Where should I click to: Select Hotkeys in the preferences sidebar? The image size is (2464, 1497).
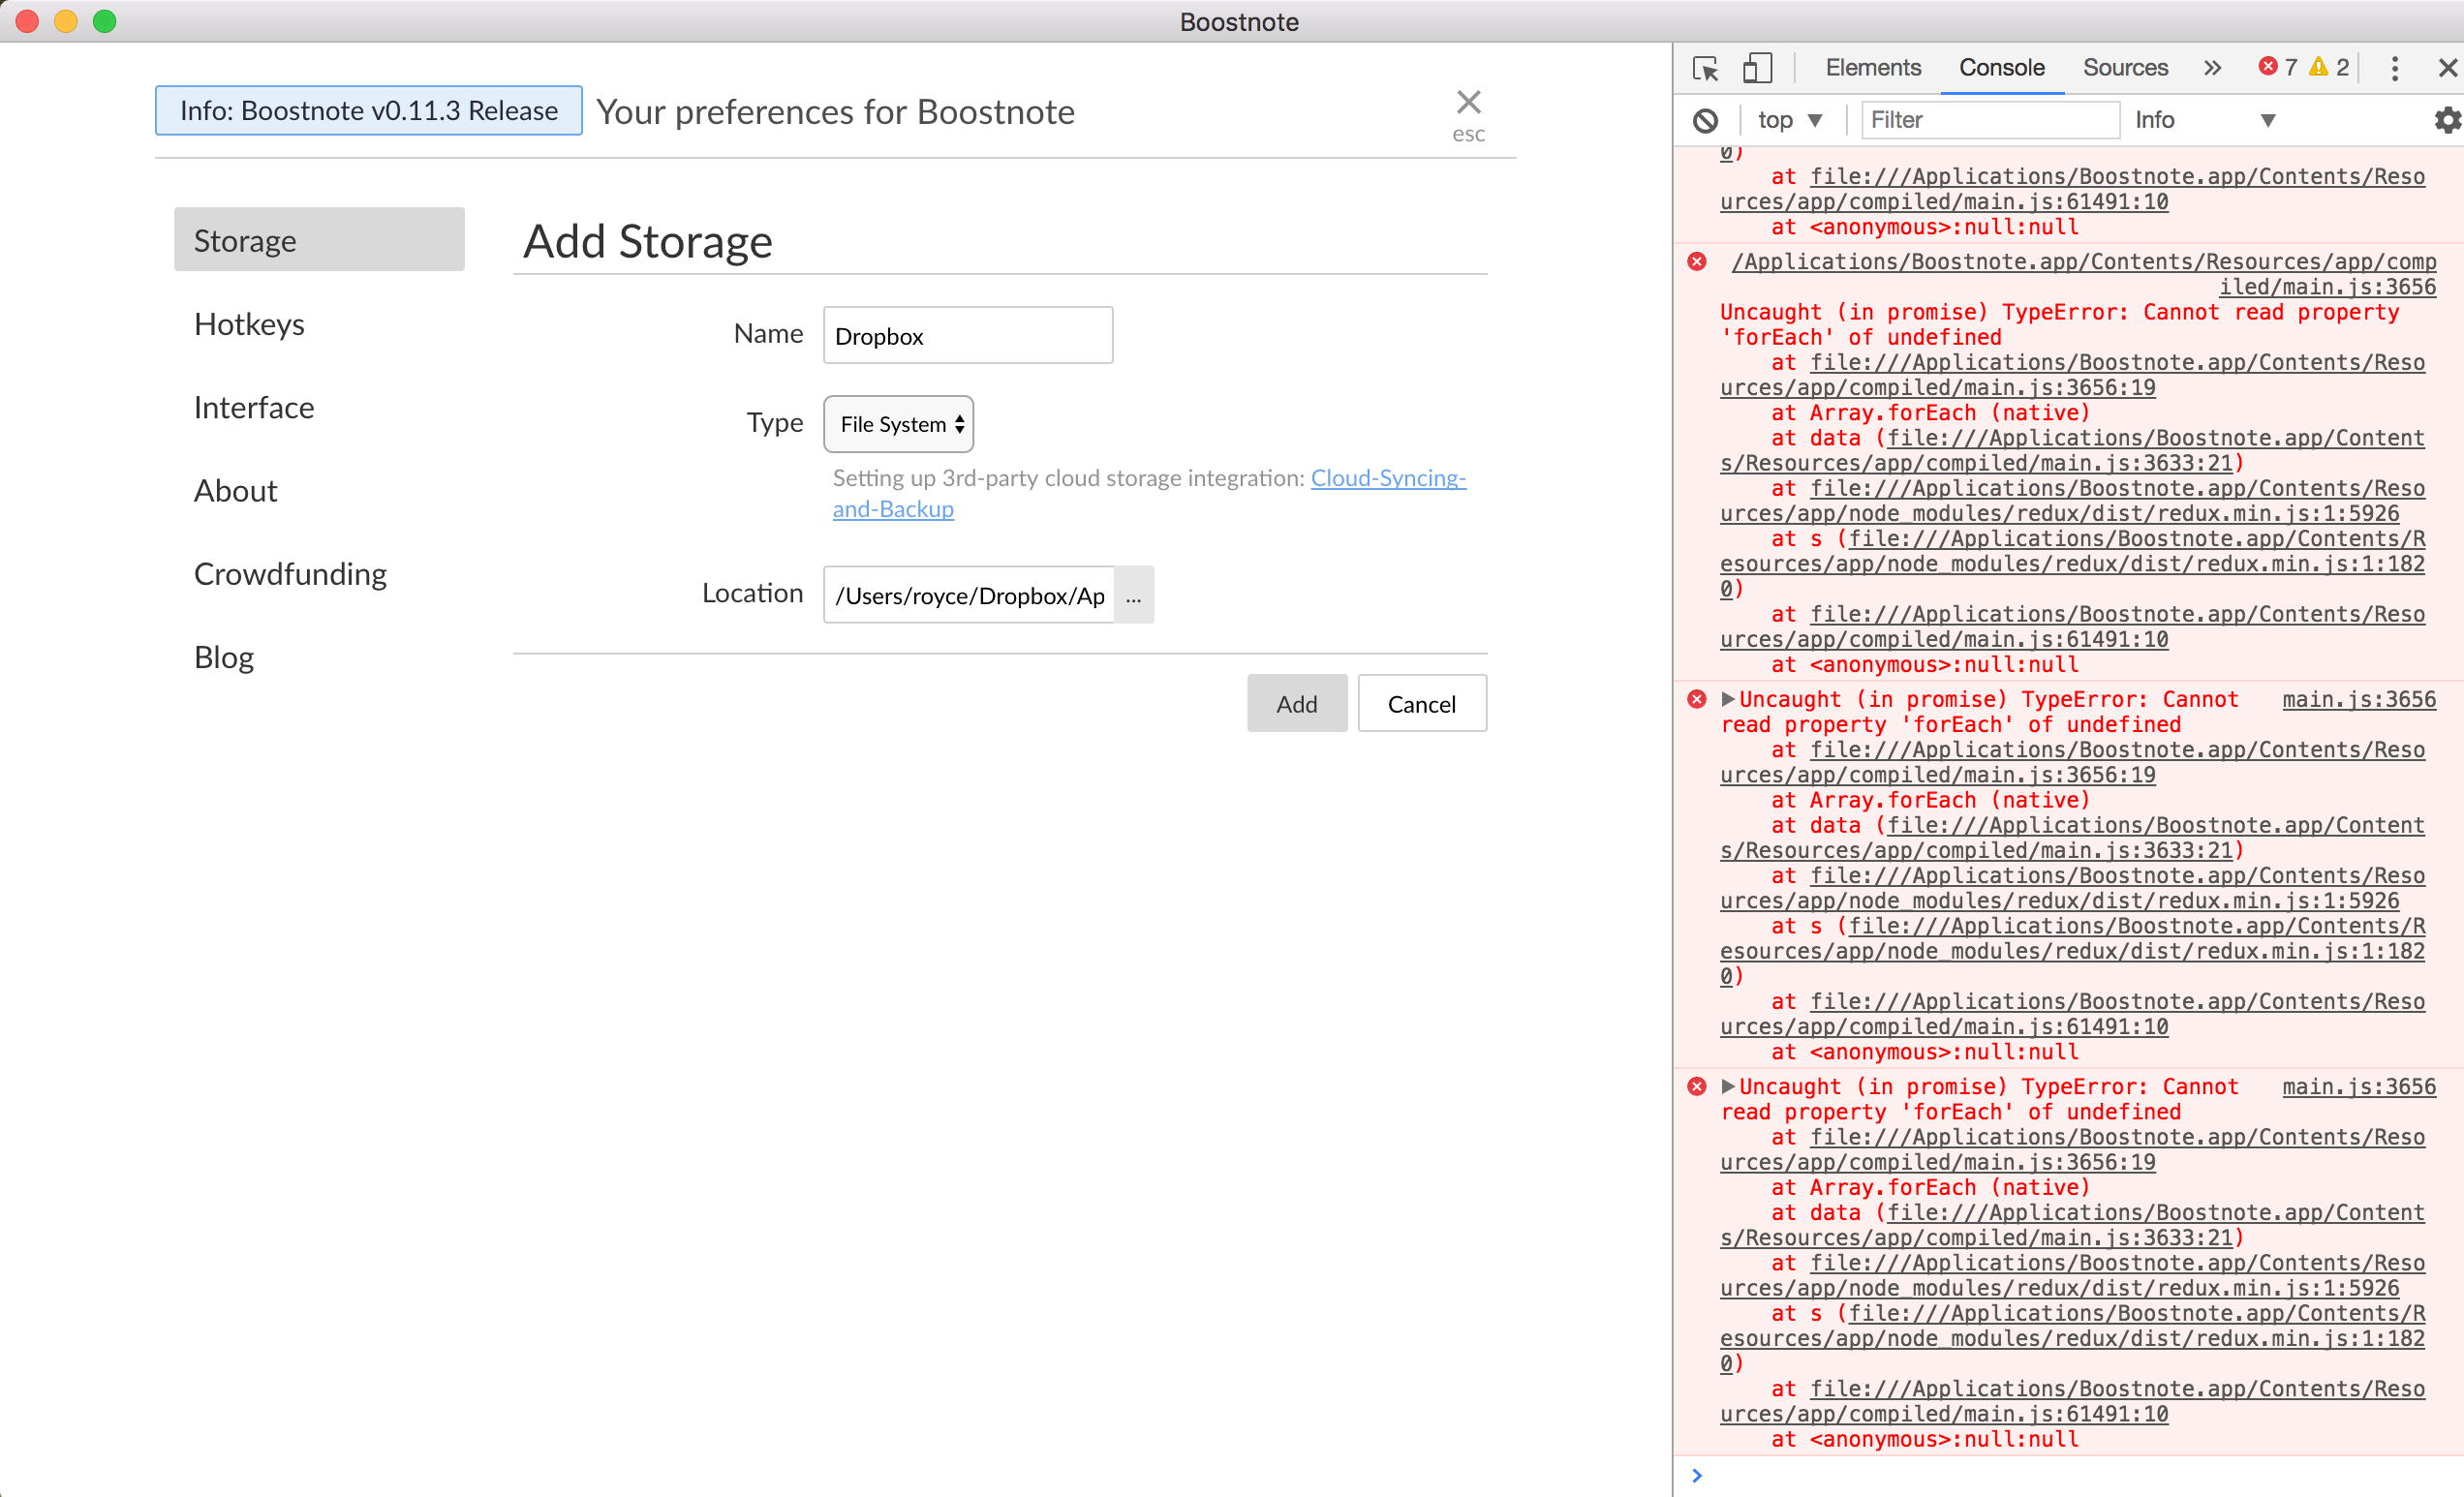pyautogui.click(x=249, y=323)
